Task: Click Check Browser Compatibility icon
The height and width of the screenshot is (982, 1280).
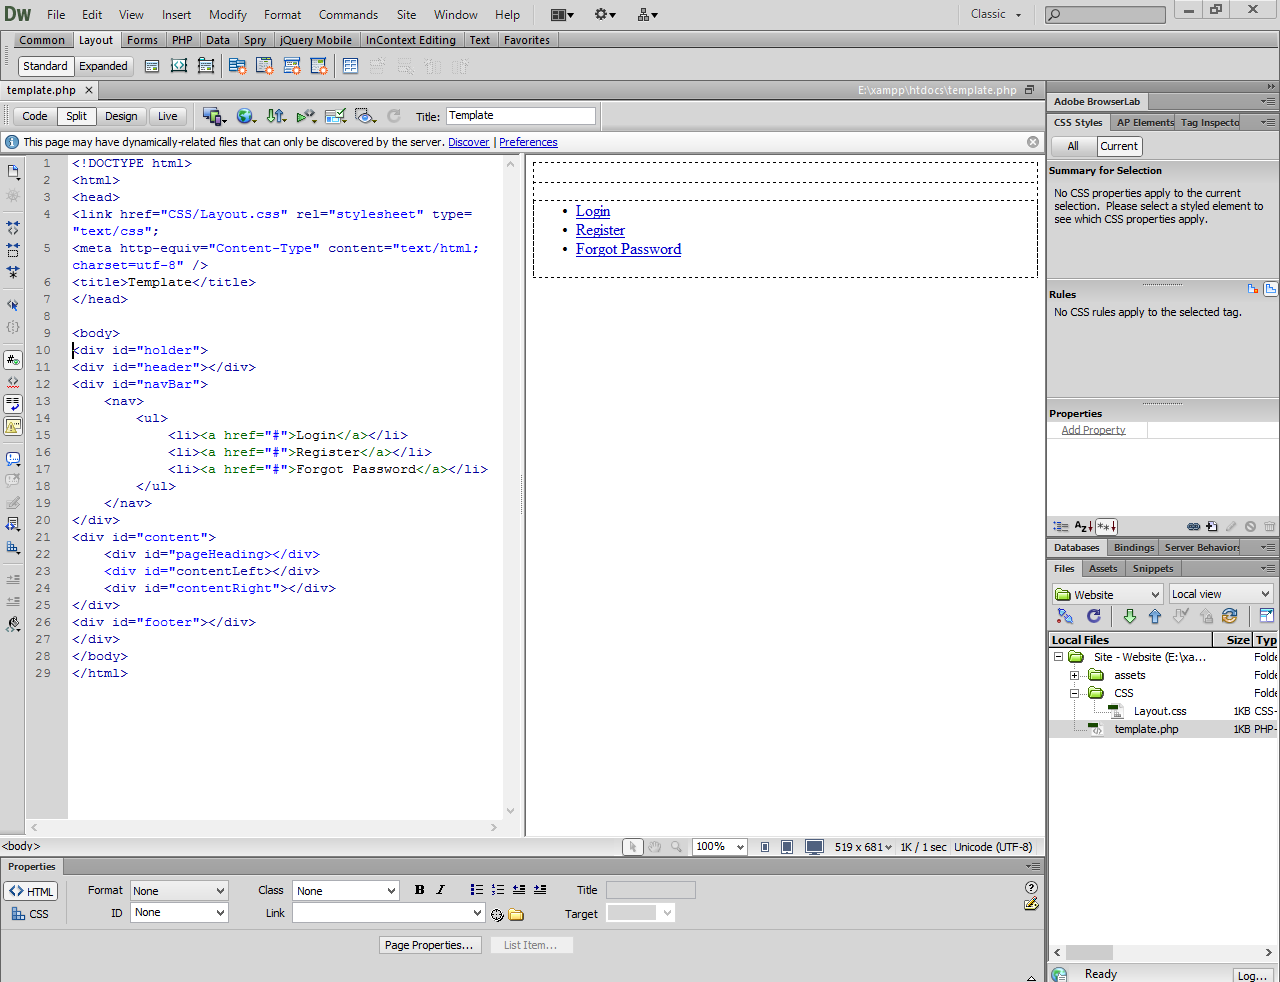Action: point(336,116)
